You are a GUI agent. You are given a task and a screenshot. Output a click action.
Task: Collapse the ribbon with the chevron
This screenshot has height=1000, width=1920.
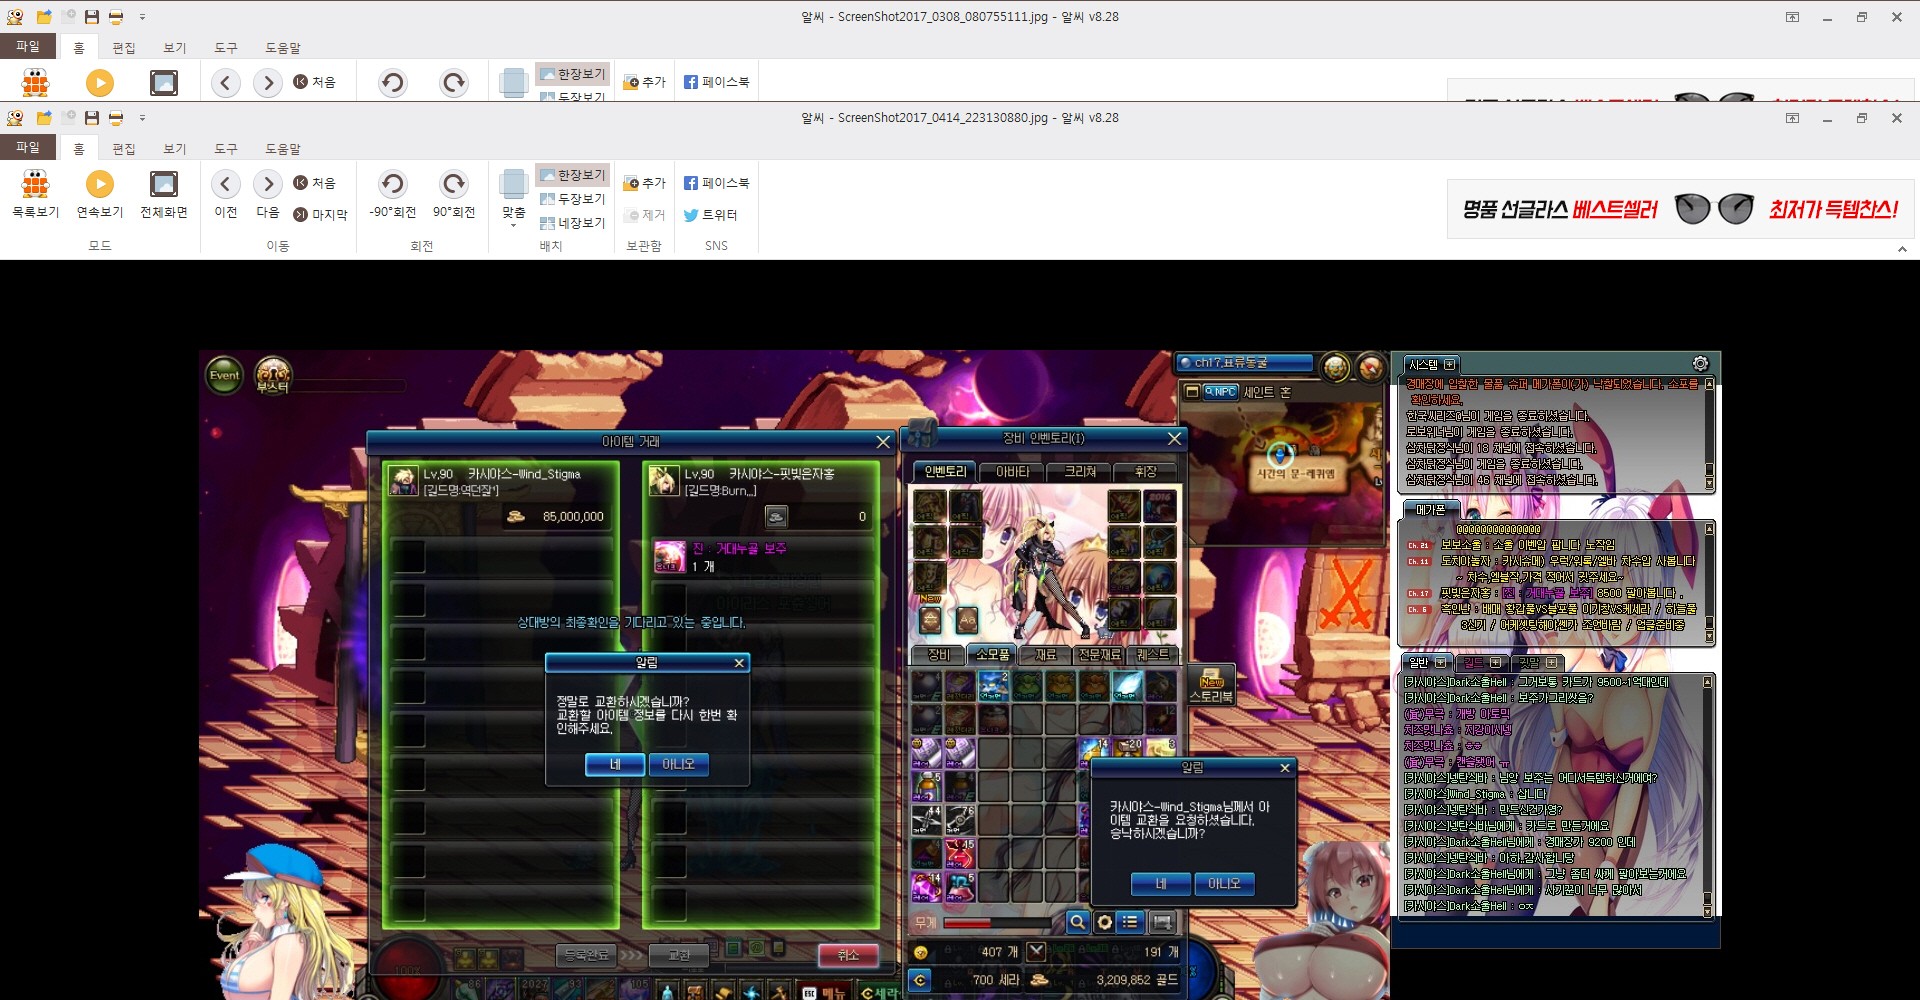point(1902,249)
